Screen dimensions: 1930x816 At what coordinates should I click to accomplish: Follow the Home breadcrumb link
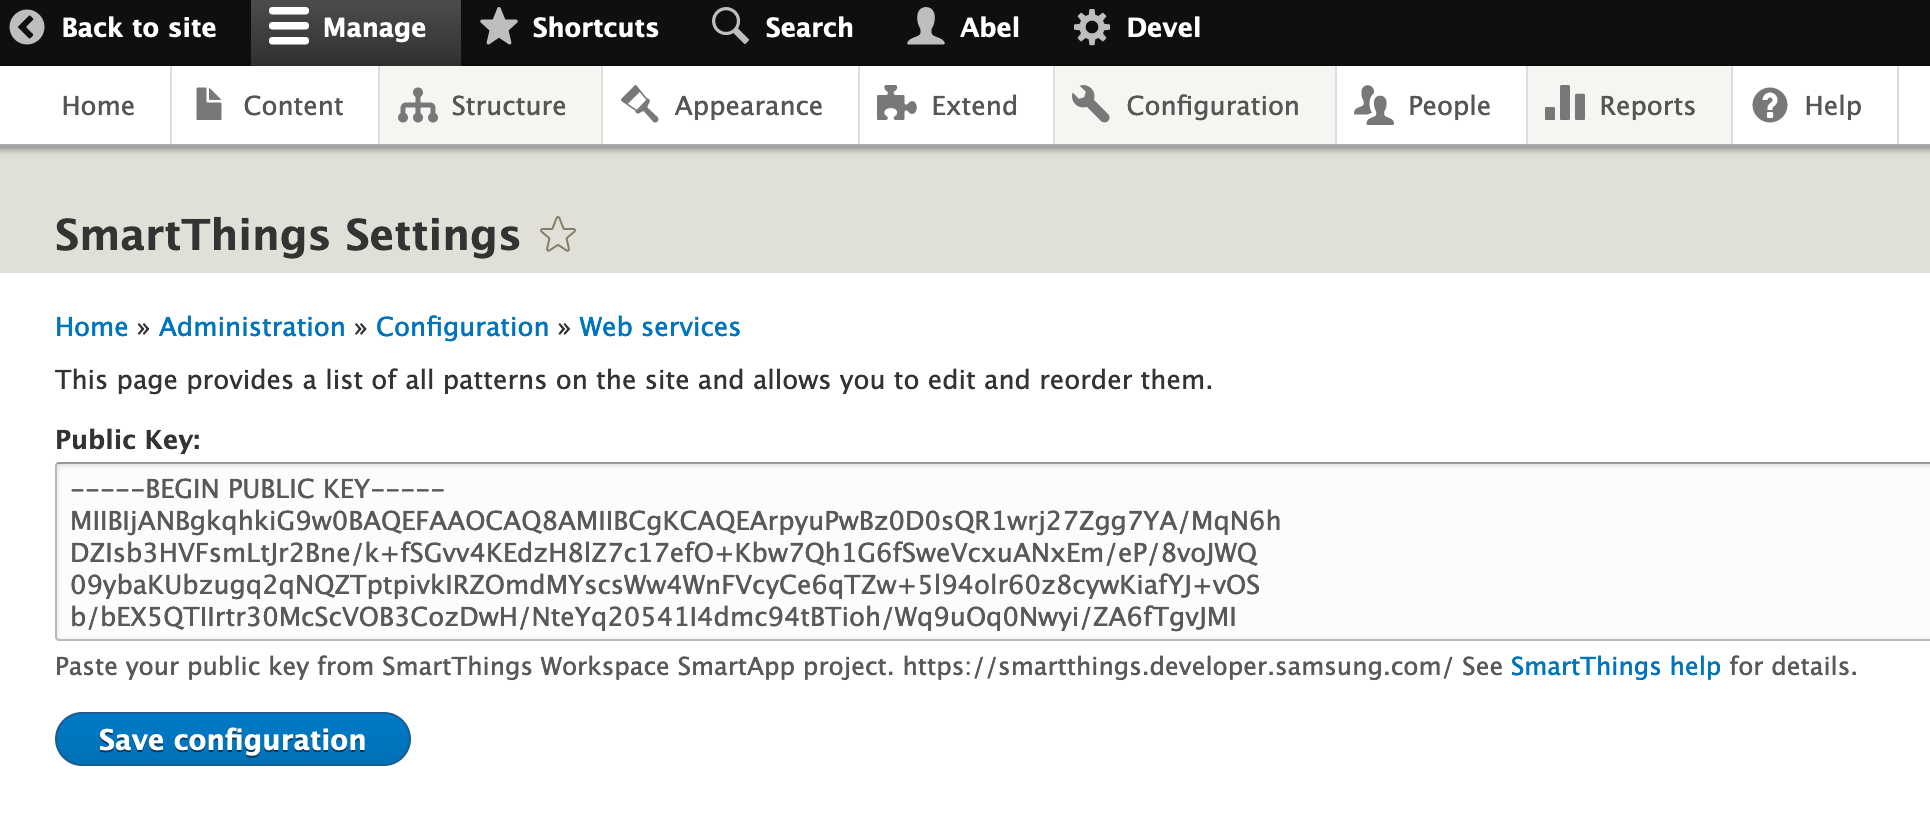[x=91, y=327]
